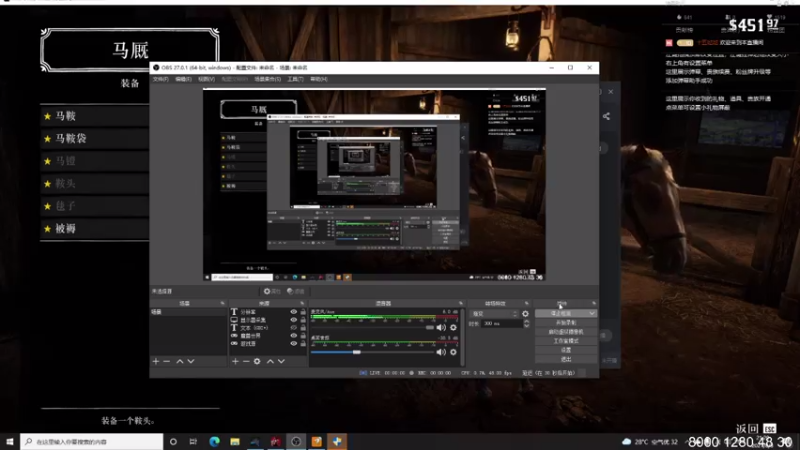Move source down in the Sources panel

(281, 361)
